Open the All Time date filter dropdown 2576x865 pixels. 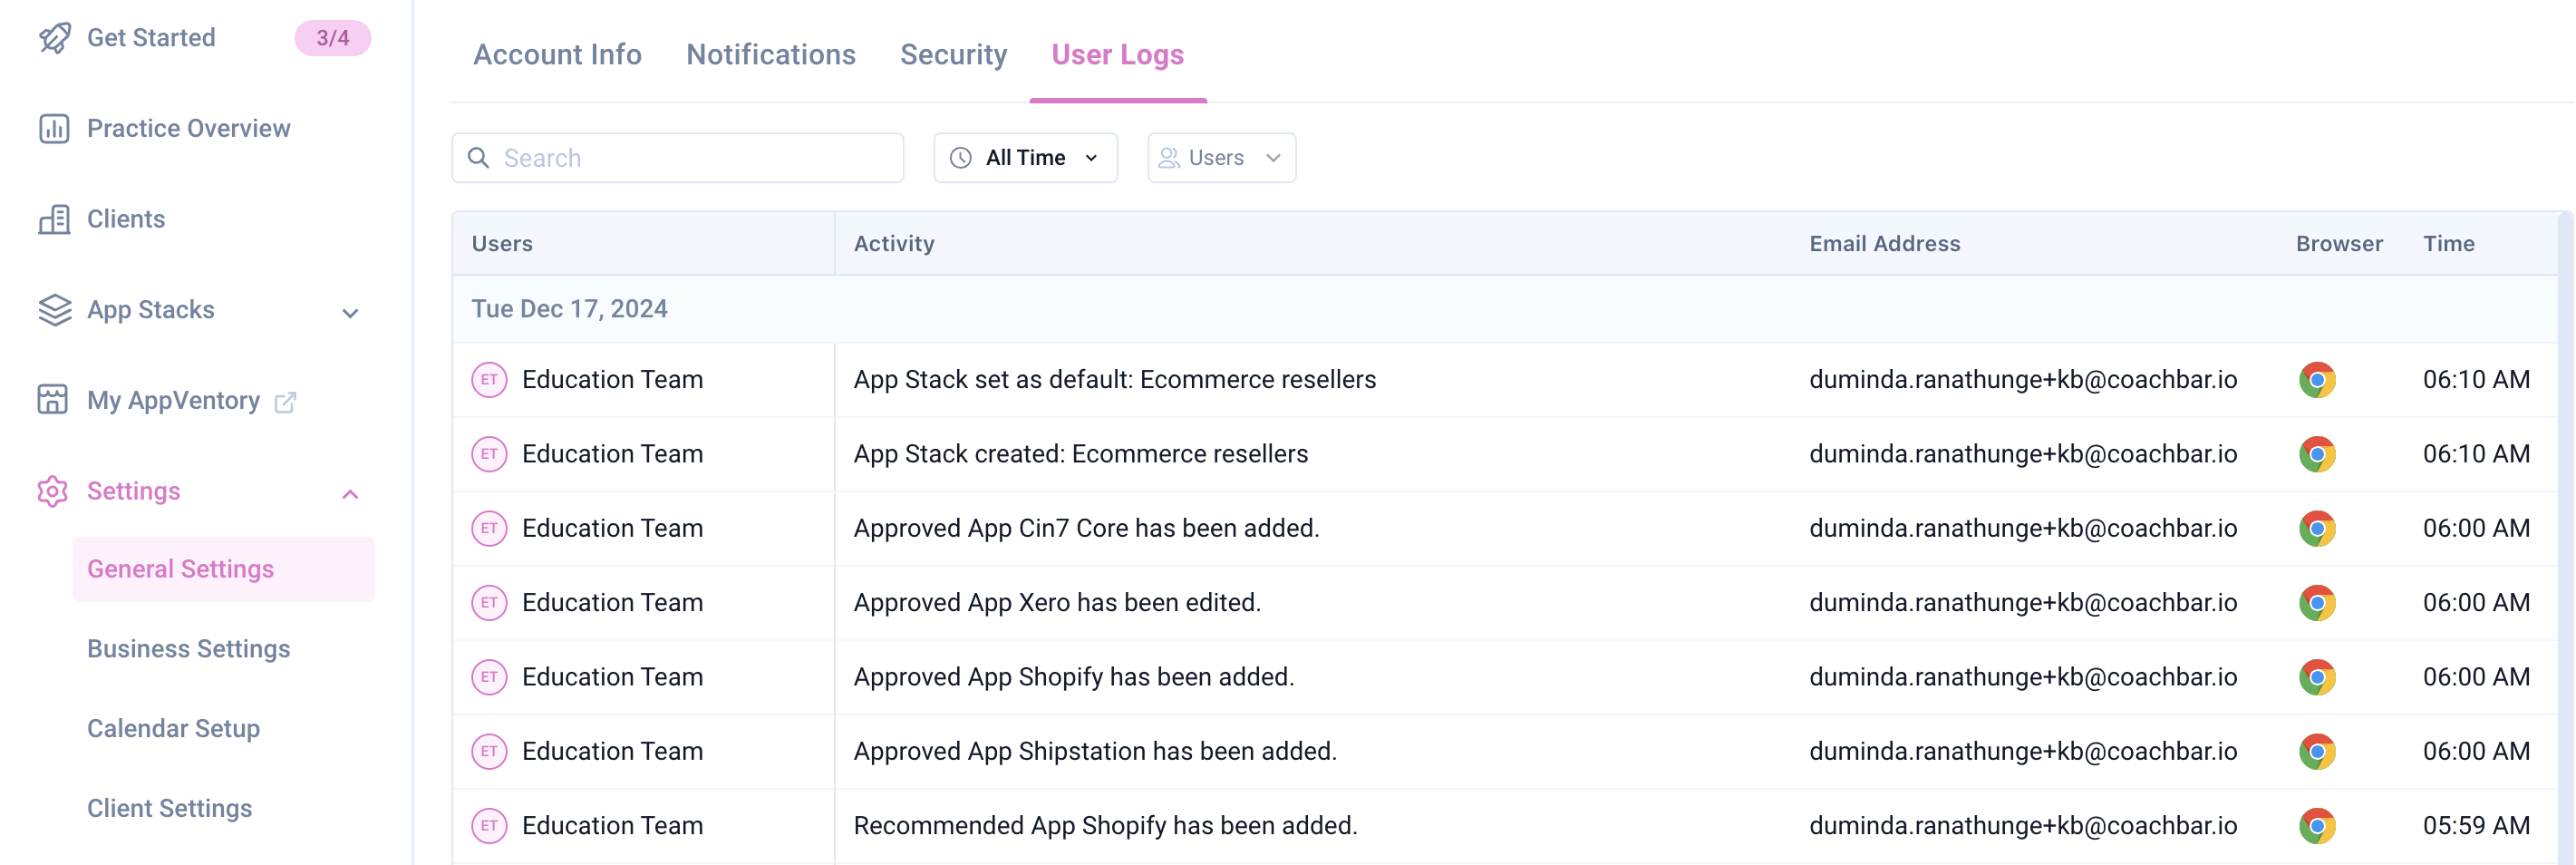[1024, 158]
